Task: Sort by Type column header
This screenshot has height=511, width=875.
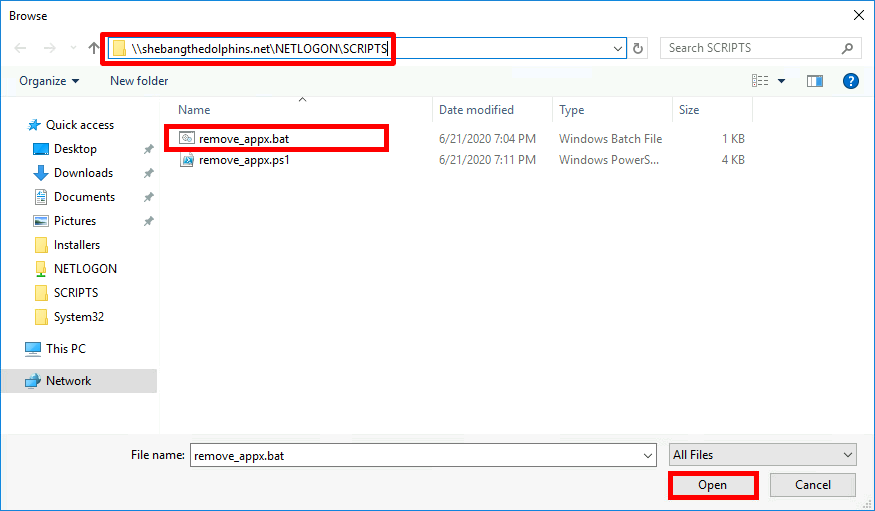Action: coord(571,110)
